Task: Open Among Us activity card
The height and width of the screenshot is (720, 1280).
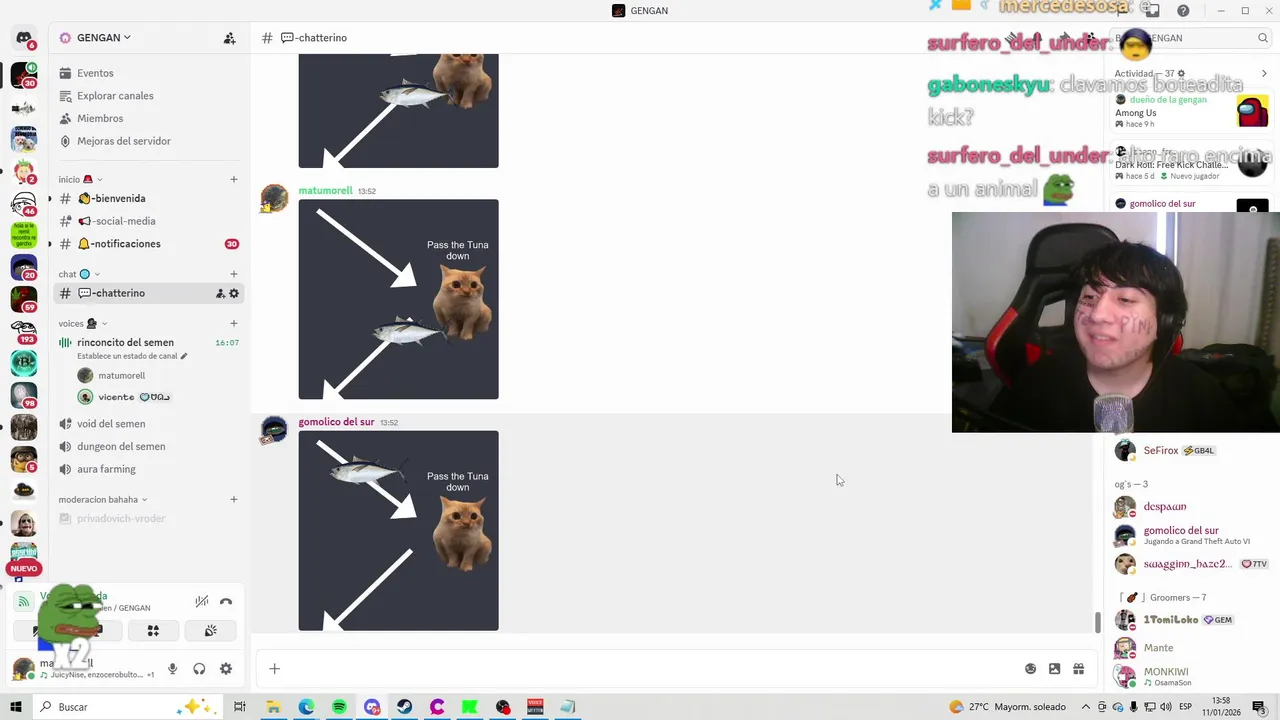Action: pyautogui.click(x=1192, y=112)
